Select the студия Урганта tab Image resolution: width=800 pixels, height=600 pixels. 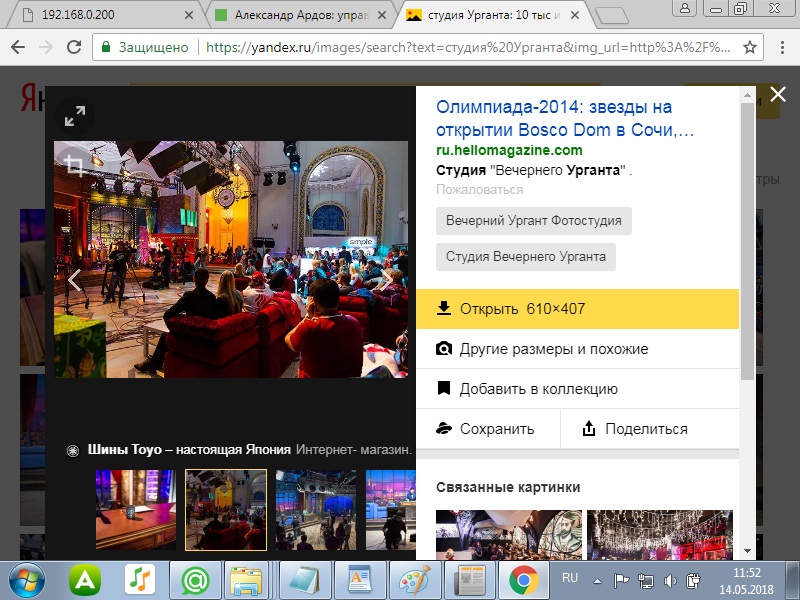click(x=494, y=15)
